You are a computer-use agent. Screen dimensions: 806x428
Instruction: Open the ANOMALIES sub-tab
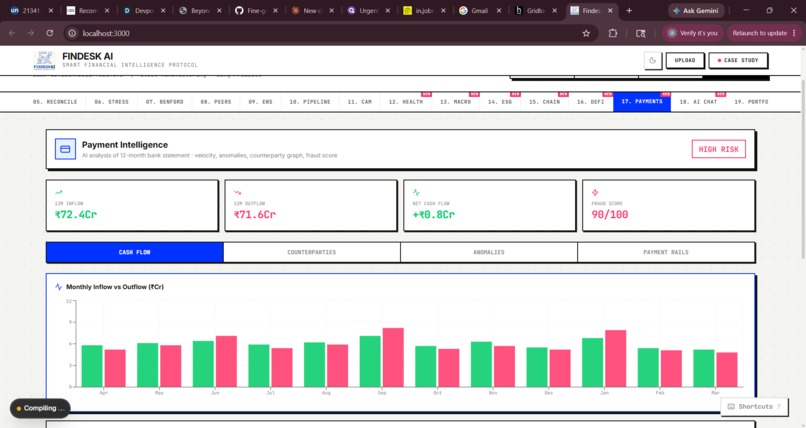(x=489, y=252)
